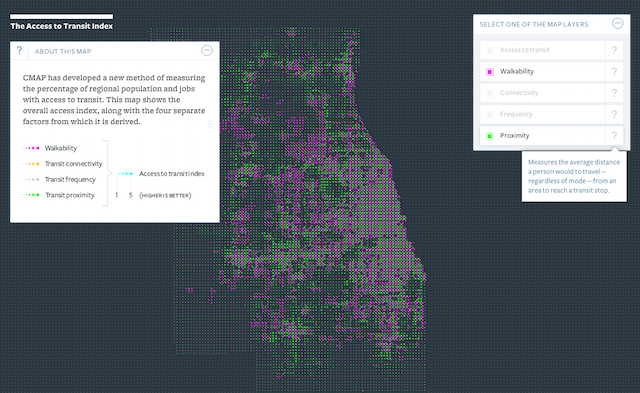Select the Connectivity map layer row

coord(542,93)
